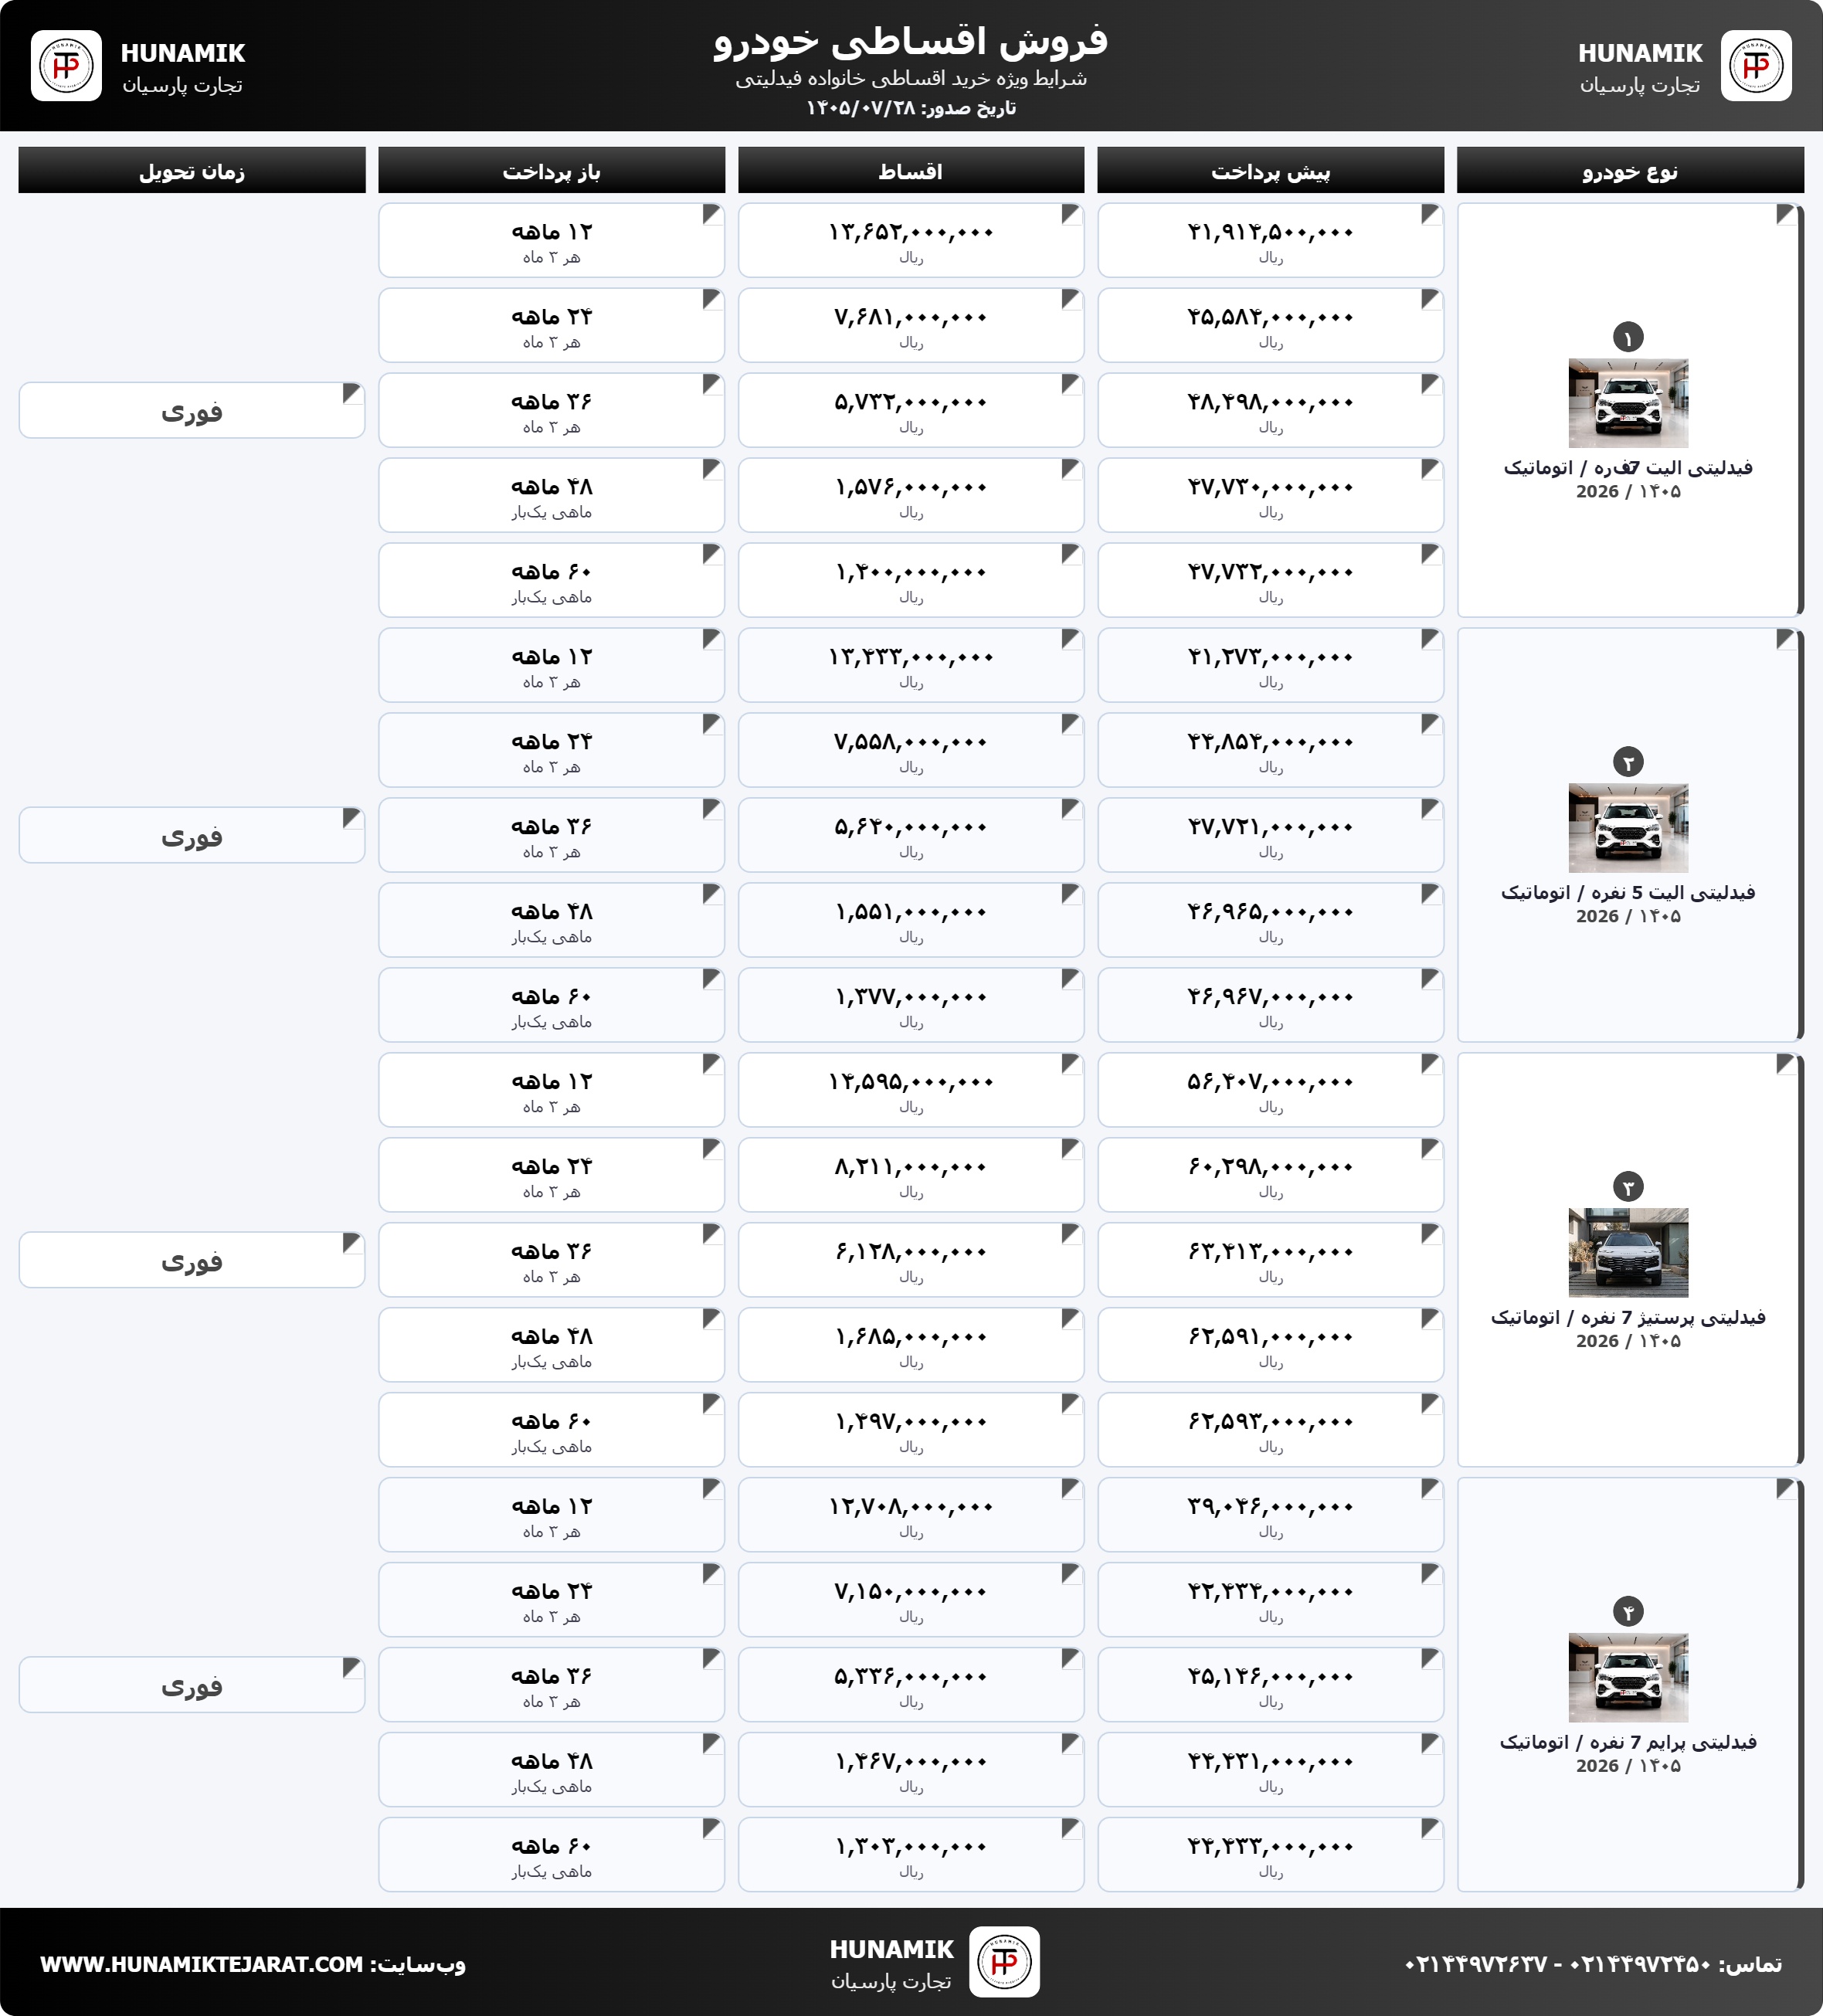The height and width of the screenshot is (2016, 1823).
Task: Click the HUNAMIK logo in top-left header
Action: 66,66
